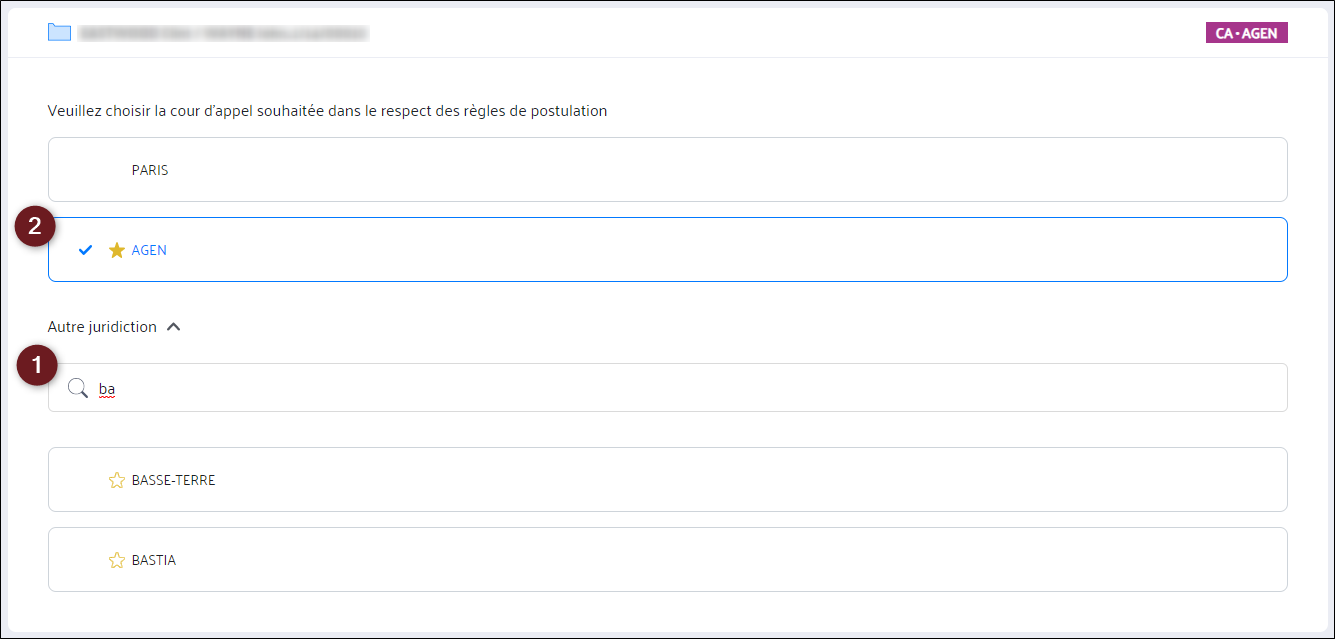
Task: Click the 'Veuillez choisir la cour' instruction text
Action: click(x=327, y=111)
